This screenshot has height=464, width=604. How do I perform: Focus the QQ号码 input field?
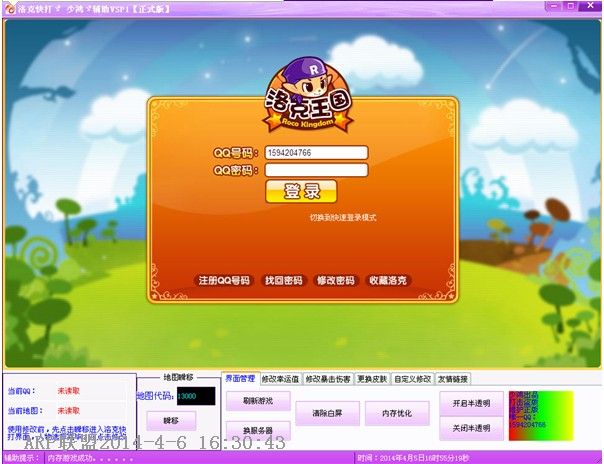pos(317,153)
